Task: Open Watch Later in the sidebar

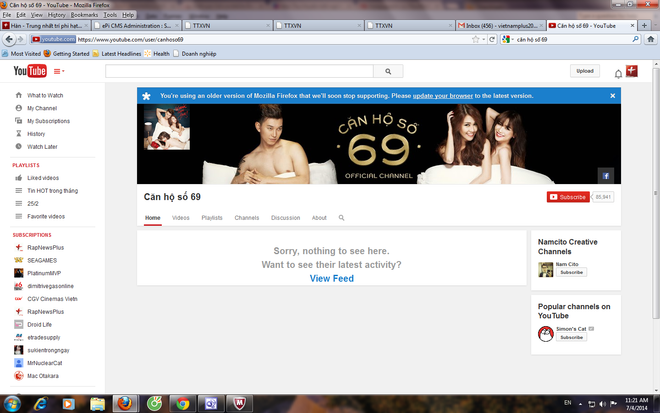Action: pyautogui.click(x=42, y=146)
